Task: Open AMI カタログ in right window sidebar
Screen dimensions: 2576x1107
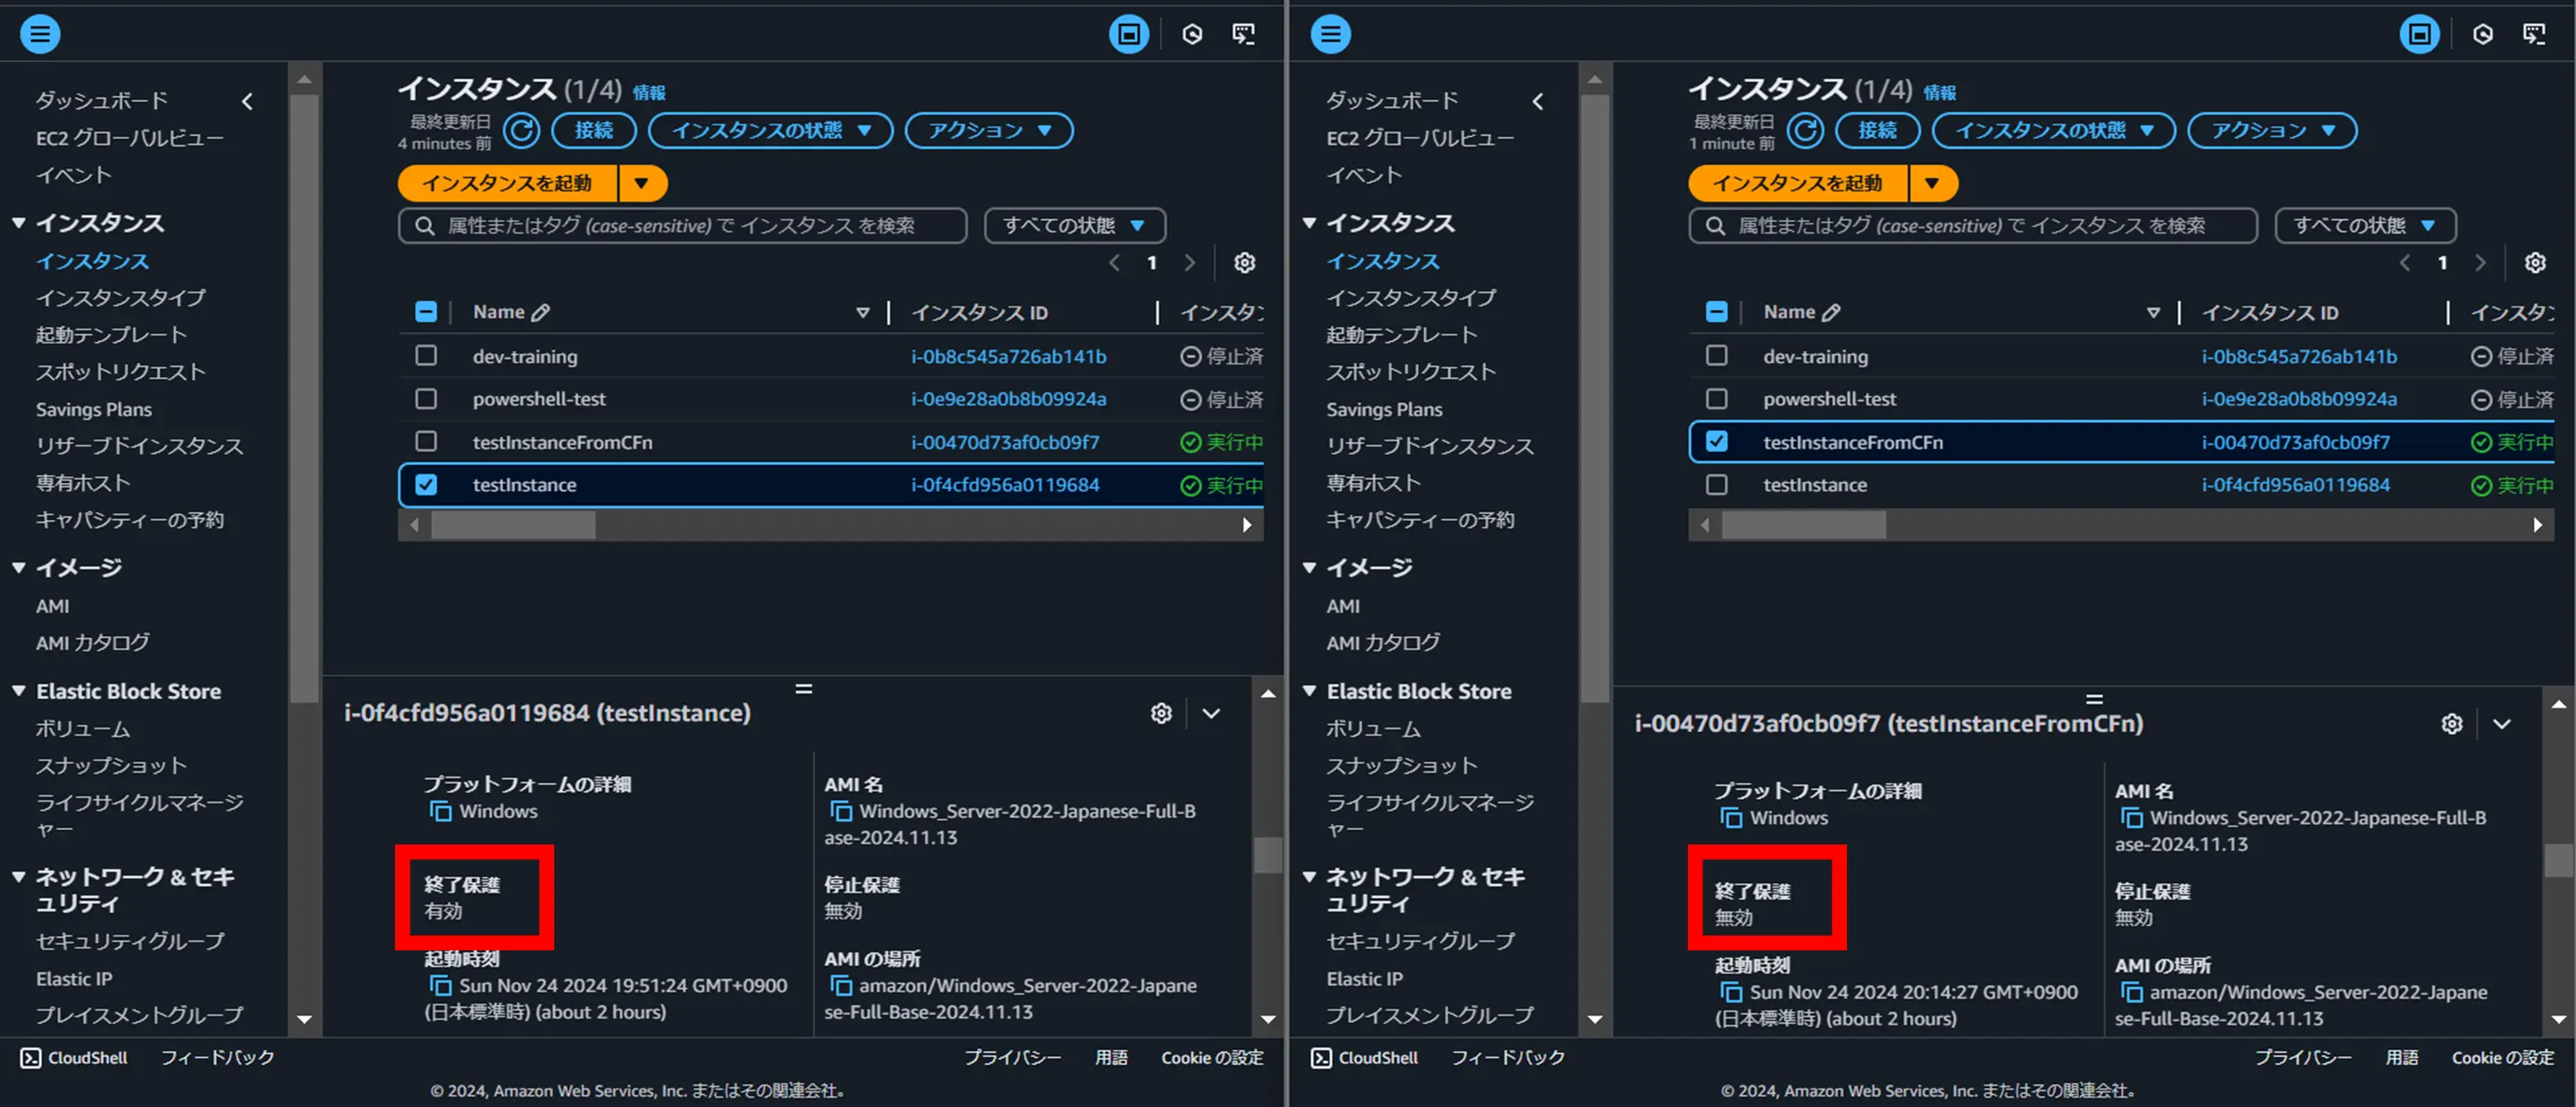Action: [1383, 643]
